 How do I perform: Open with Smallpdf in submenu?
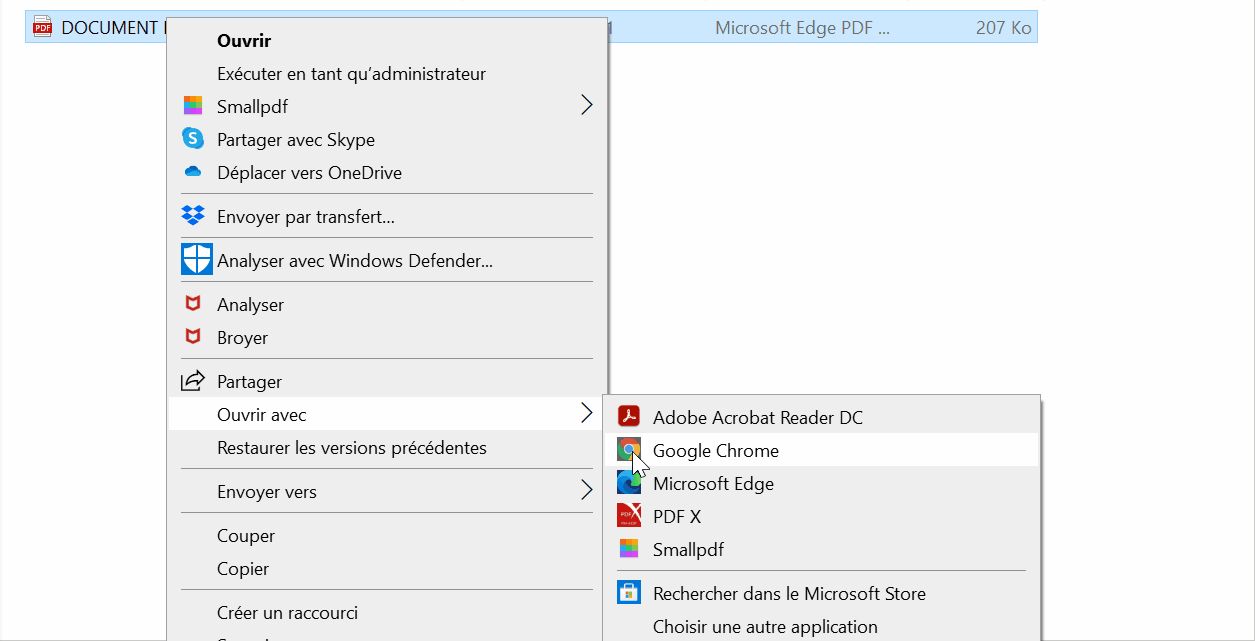pos(822,550)
